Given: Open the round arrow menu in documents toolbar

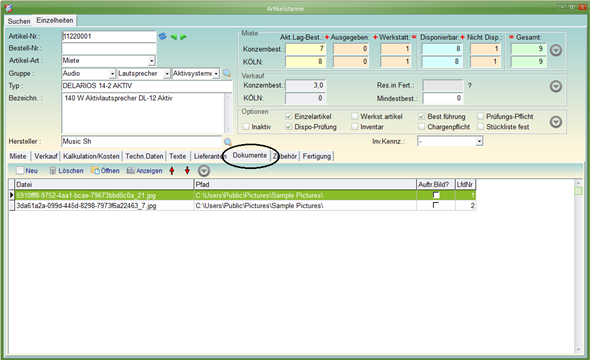Looking at the screenshot, I should coord(204,171).
